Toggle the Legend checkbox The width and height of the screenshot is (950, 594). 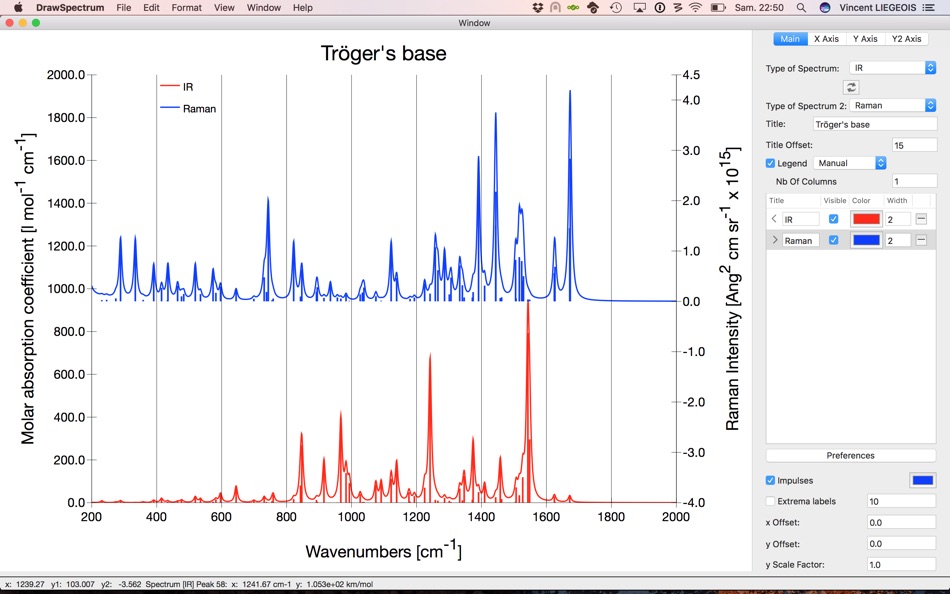770,163
